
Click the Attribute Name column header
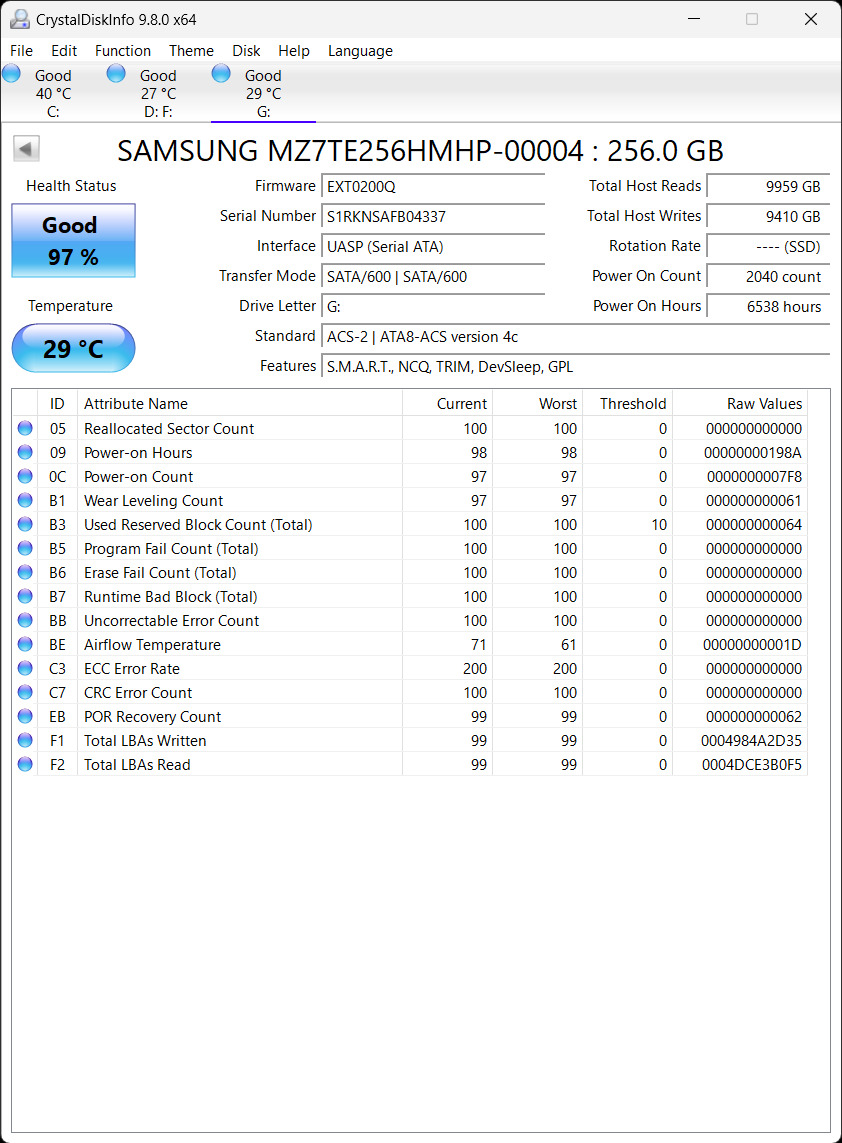(x=240, y=403)
